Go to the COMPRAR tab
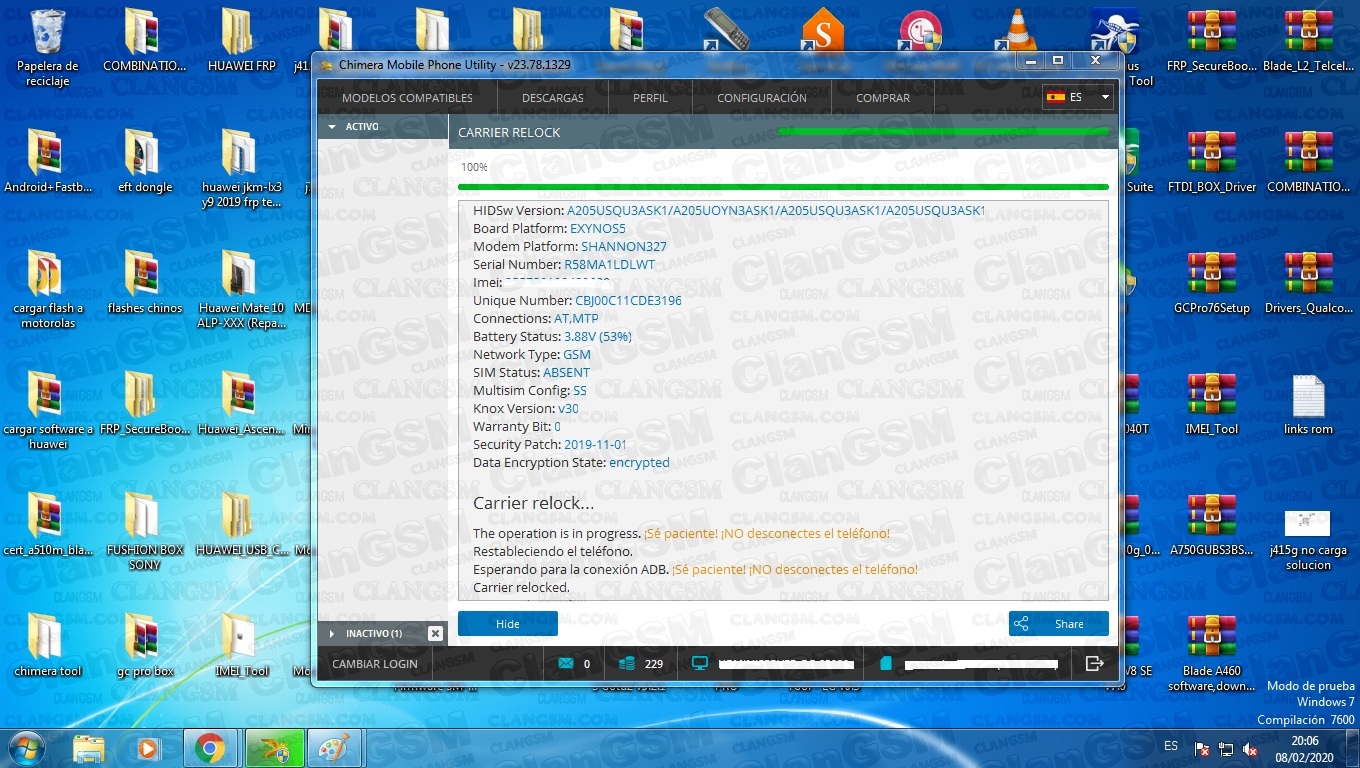 883,98
